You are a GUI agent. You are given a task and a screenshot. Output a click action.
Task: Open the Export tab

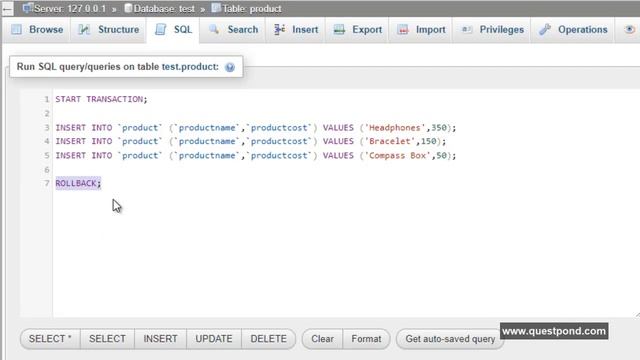click(358, 30)
